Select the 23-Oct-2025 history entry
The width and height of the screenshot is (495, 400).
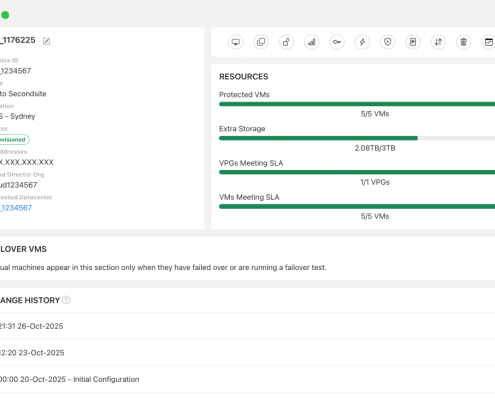tap(247, 353)
